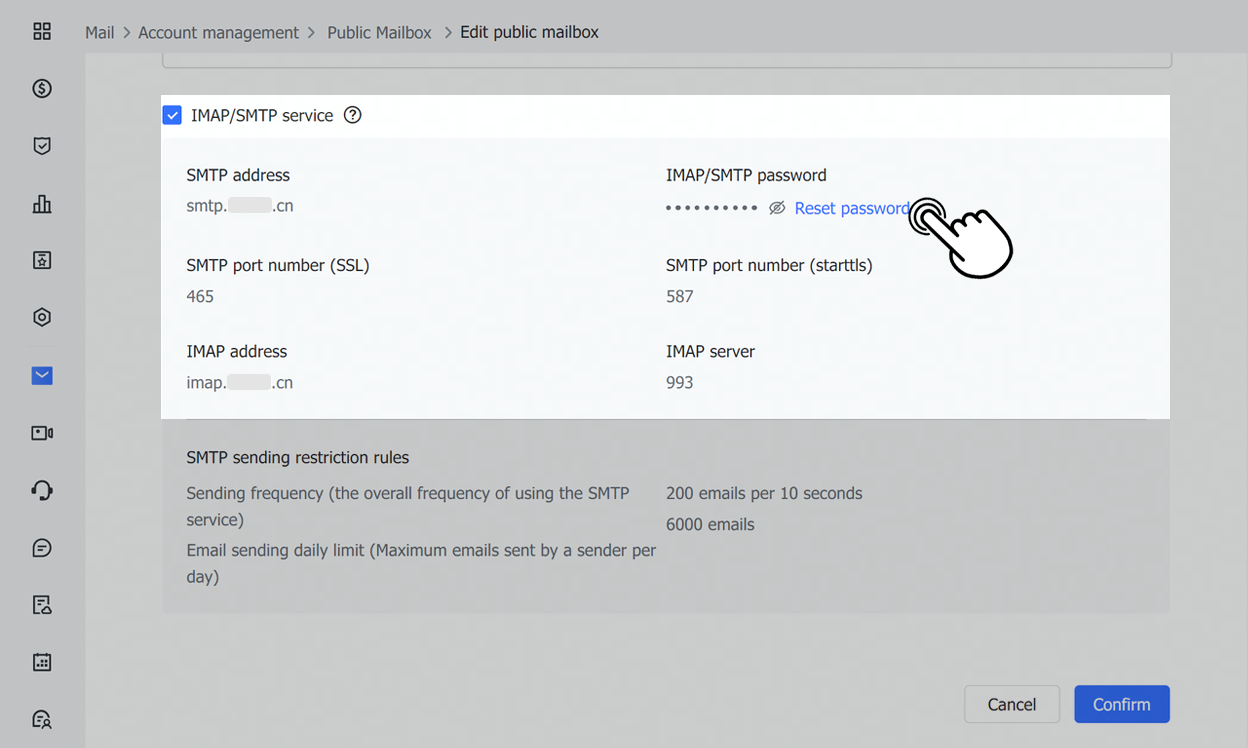Screen dimensions: 1248x748
Task: Open the Mail breadcrumb link
Action: [x=99, y=32]
